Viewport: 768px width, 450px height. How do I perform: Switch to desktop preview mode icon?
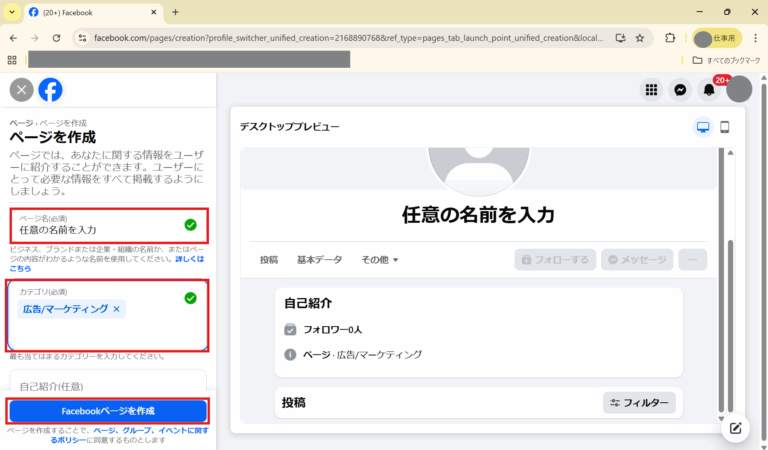(703, 127)
